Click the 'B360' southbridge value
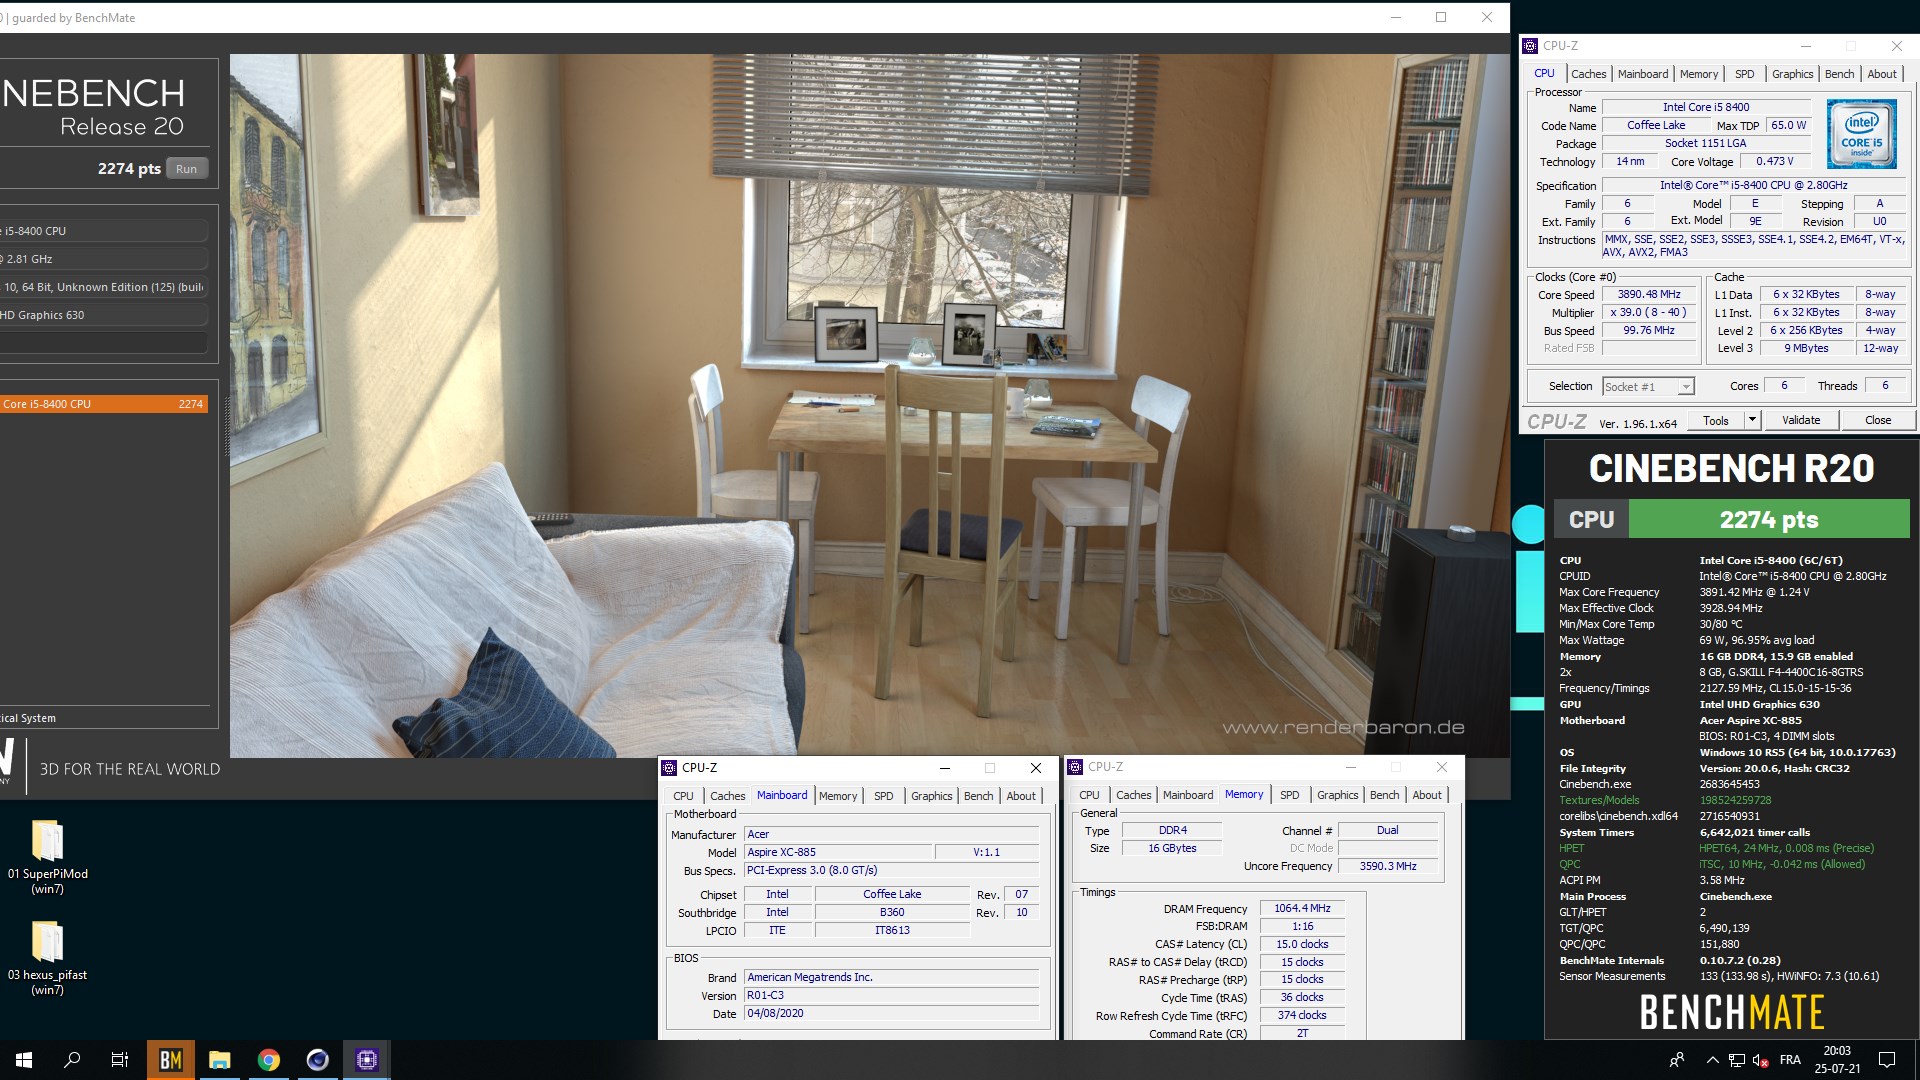The height and width of the screenshot is (1080, 1920). 892,912
